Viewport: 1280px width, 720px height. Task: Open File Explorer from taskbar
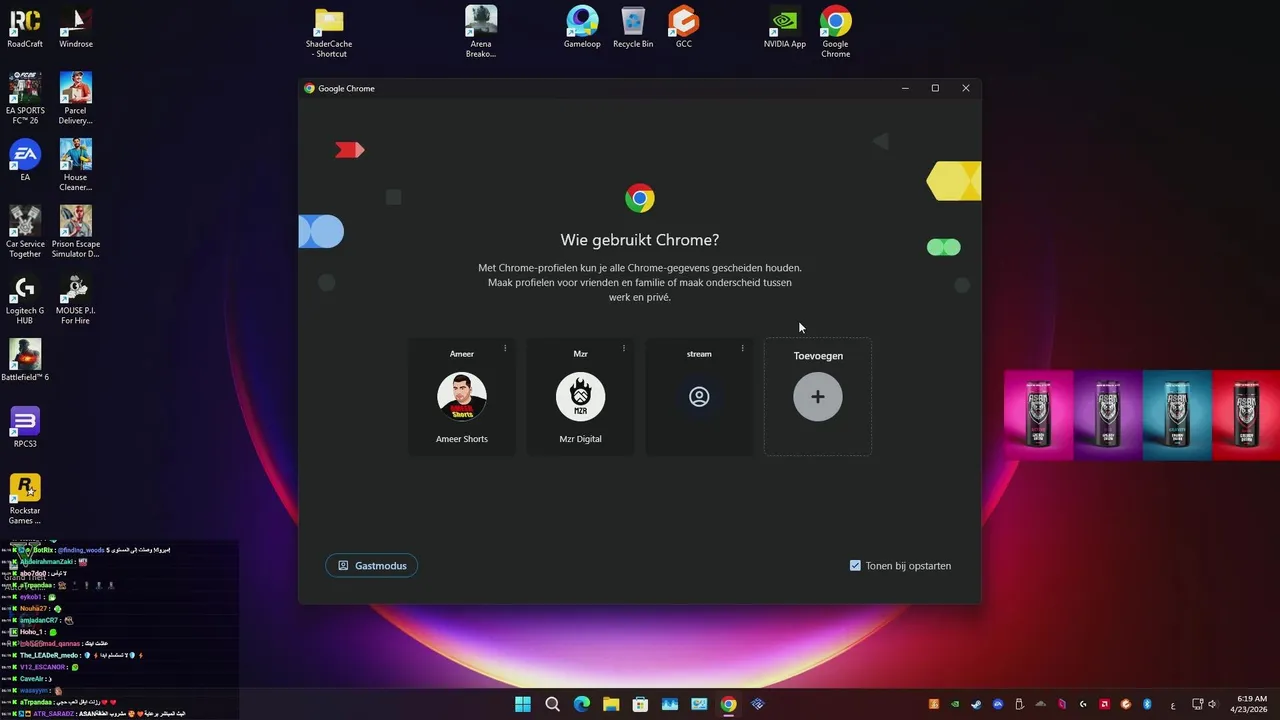coord(611,704)
